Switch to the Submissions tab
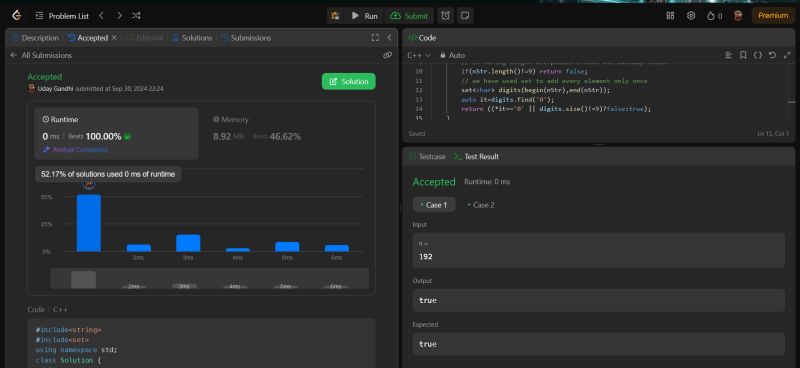 (246, 38)
